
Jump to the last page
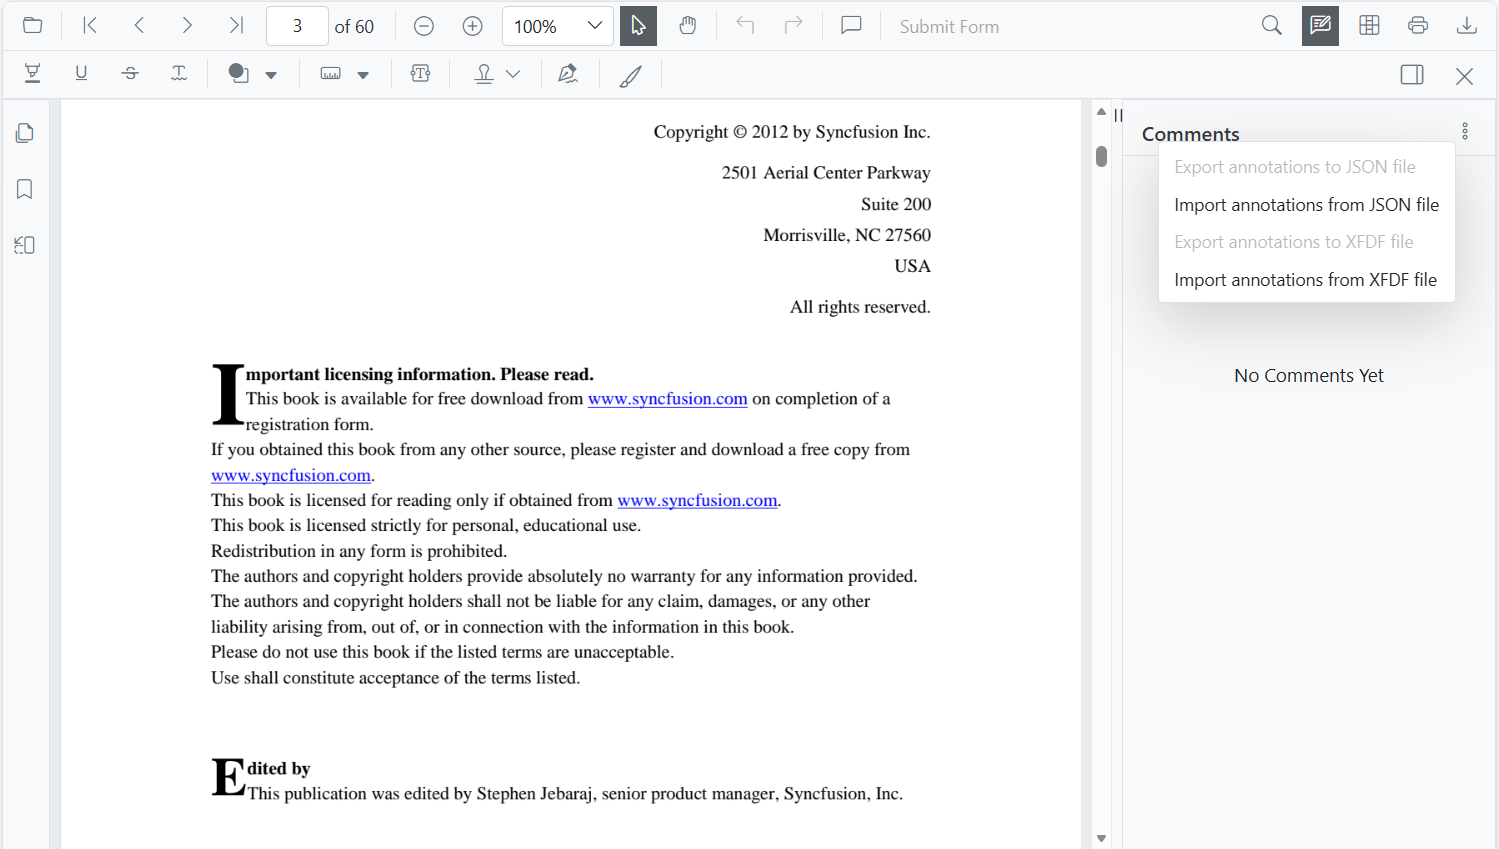click(236, 26)
